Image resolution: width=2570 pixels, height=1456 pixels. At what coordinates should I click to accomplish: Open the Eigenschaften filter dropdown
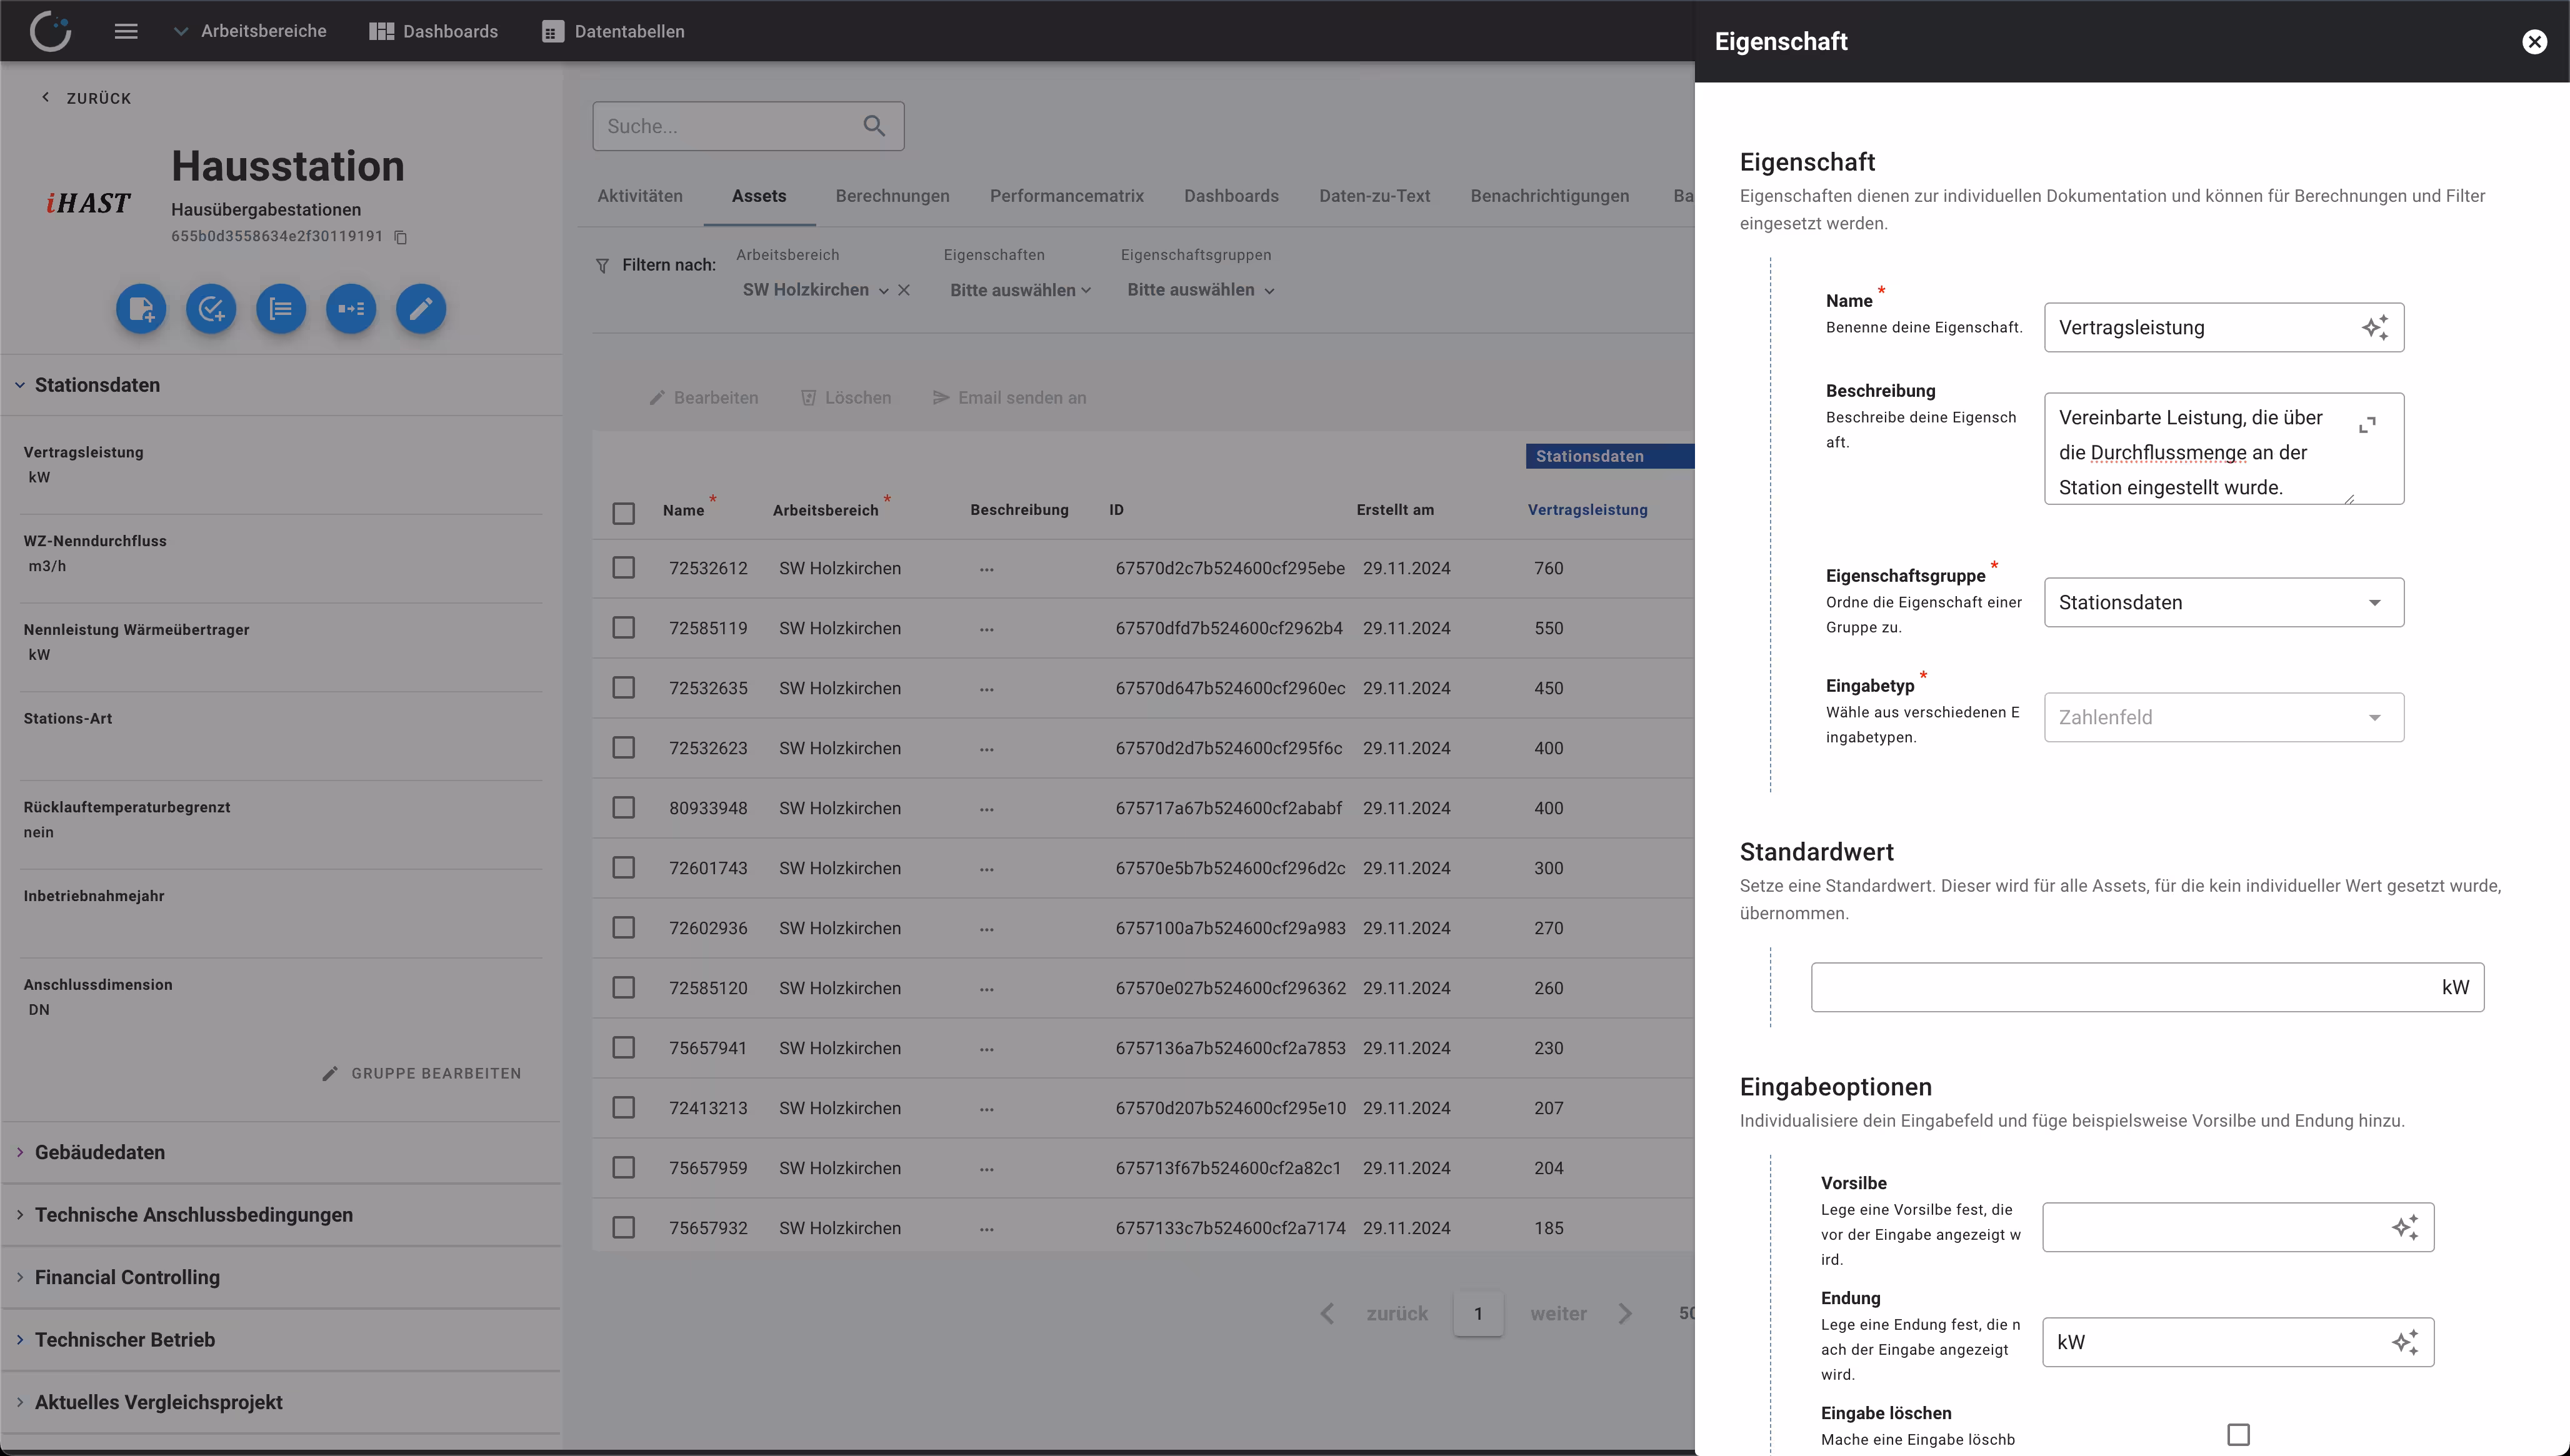pyautogui.click(x=1020, y=290)
